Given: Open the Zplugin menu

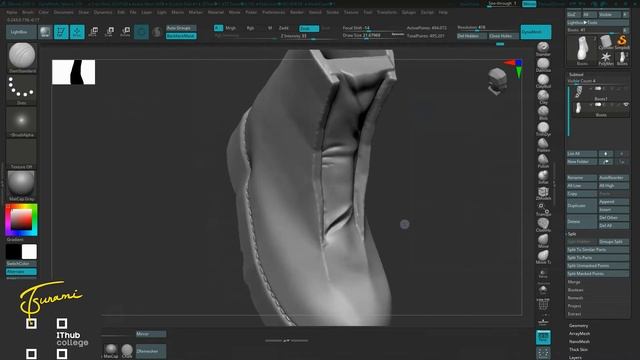Looking at the screenshot, I should click(409, 13).
